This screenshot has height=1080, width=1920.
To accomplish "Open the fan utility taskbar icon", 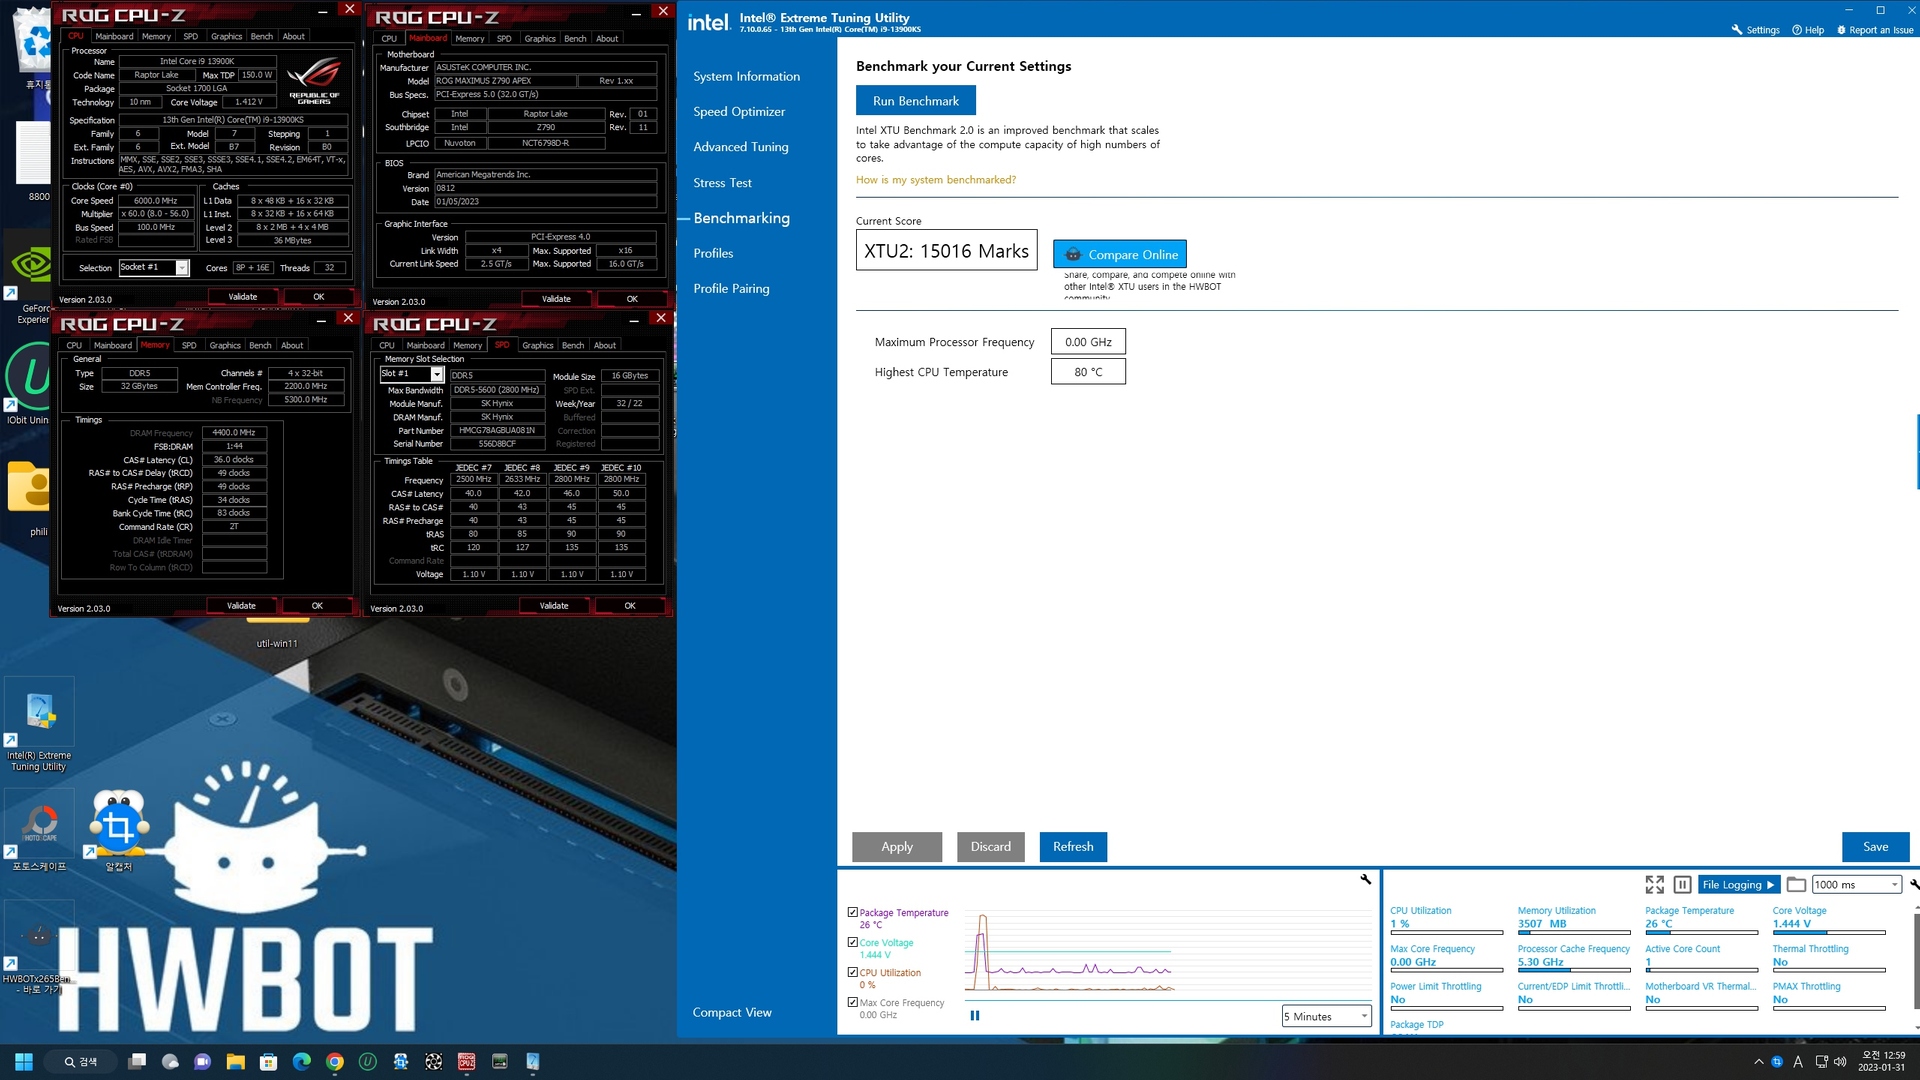I will pos(433,1061).
